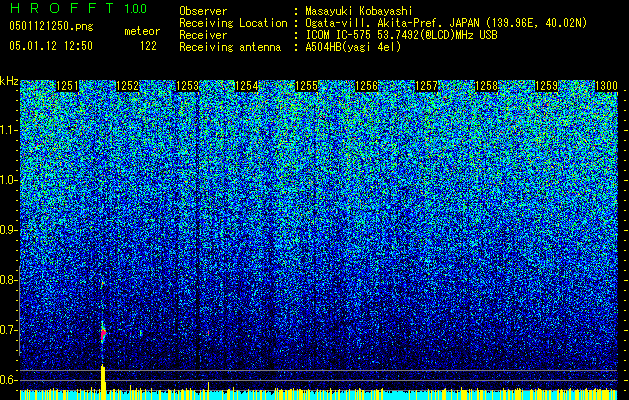Click the 'meteor' label
The width and height of the screenshot is (629, 400).
[x=142, y=31]
